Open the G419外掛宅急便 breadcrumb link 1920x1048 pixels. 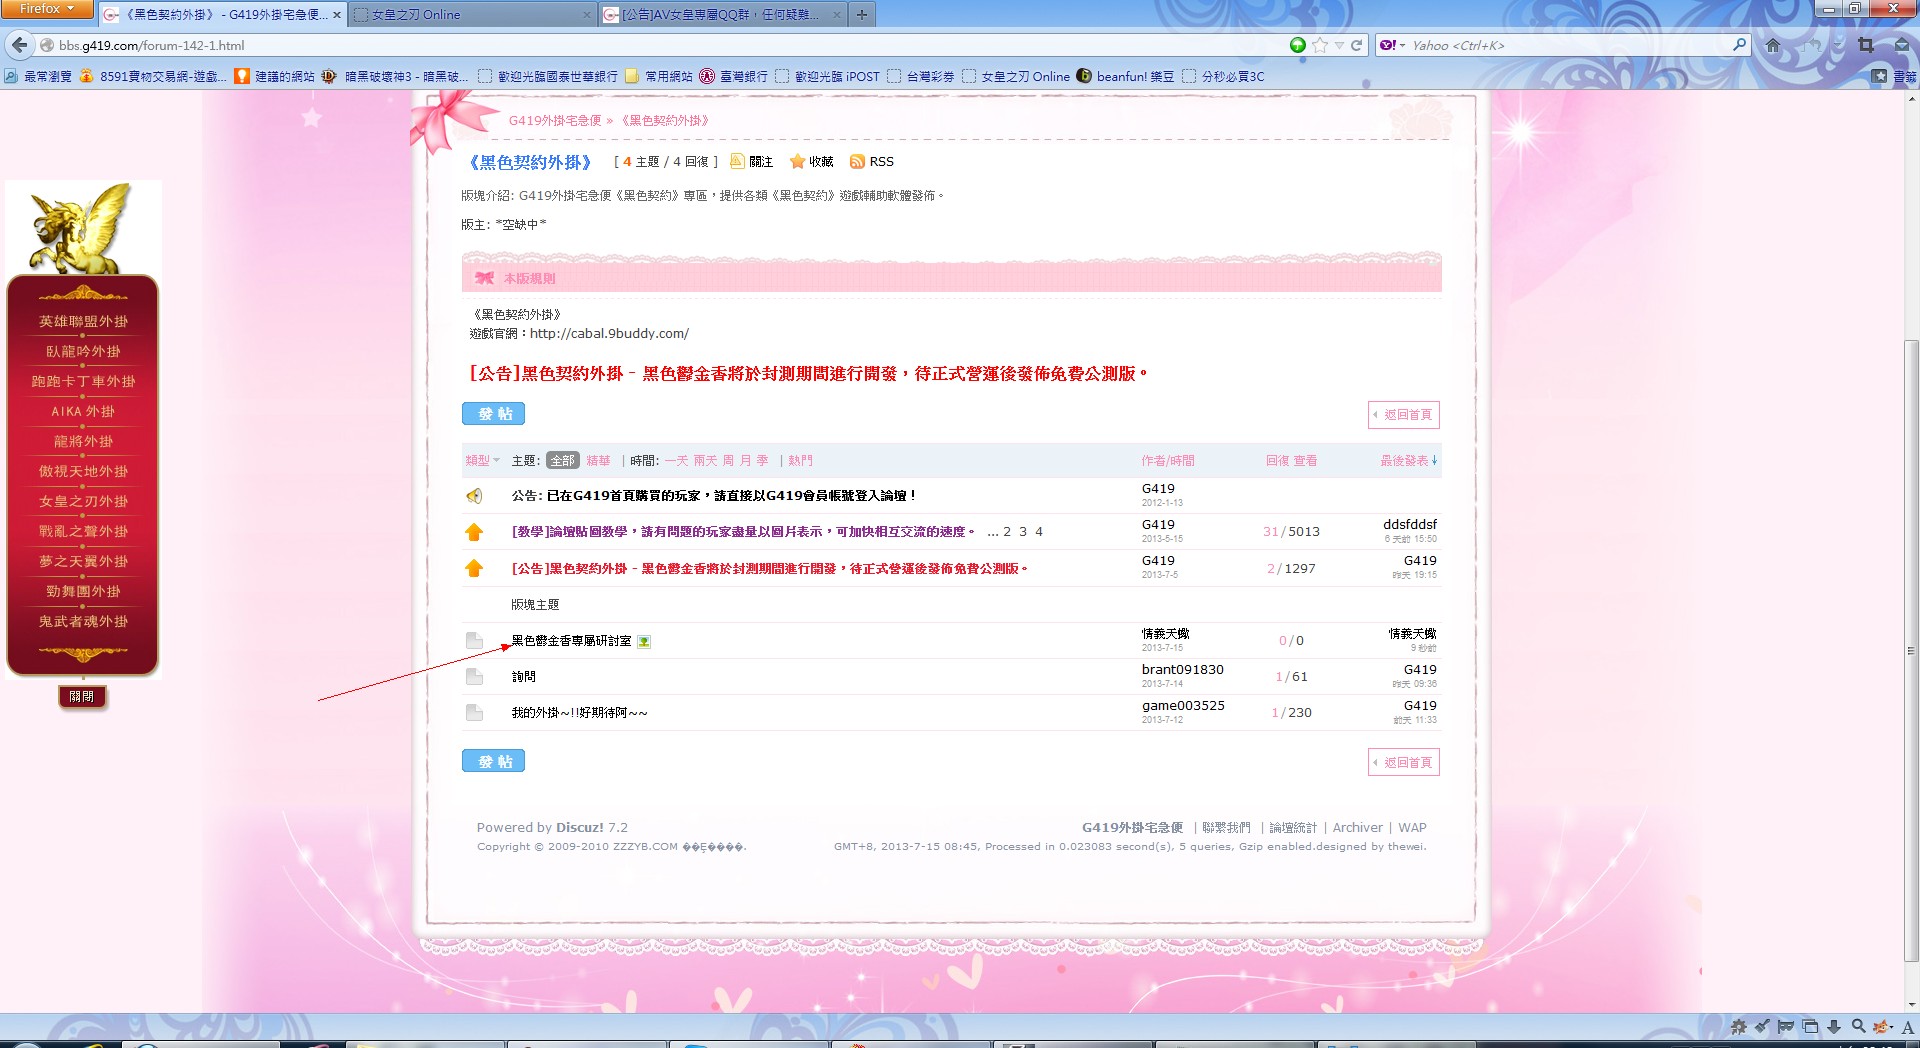tap(555, 121)
